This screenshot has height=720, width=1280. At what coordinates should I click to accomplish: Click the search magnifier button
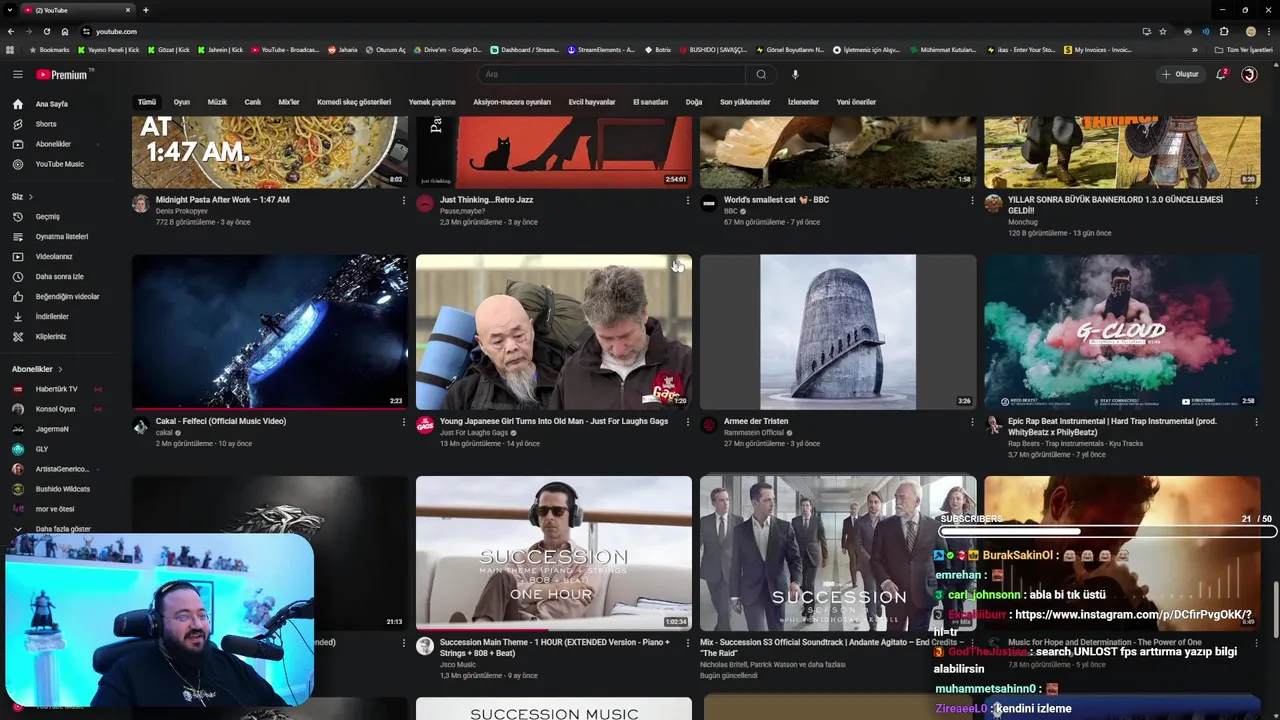[761, 74]
